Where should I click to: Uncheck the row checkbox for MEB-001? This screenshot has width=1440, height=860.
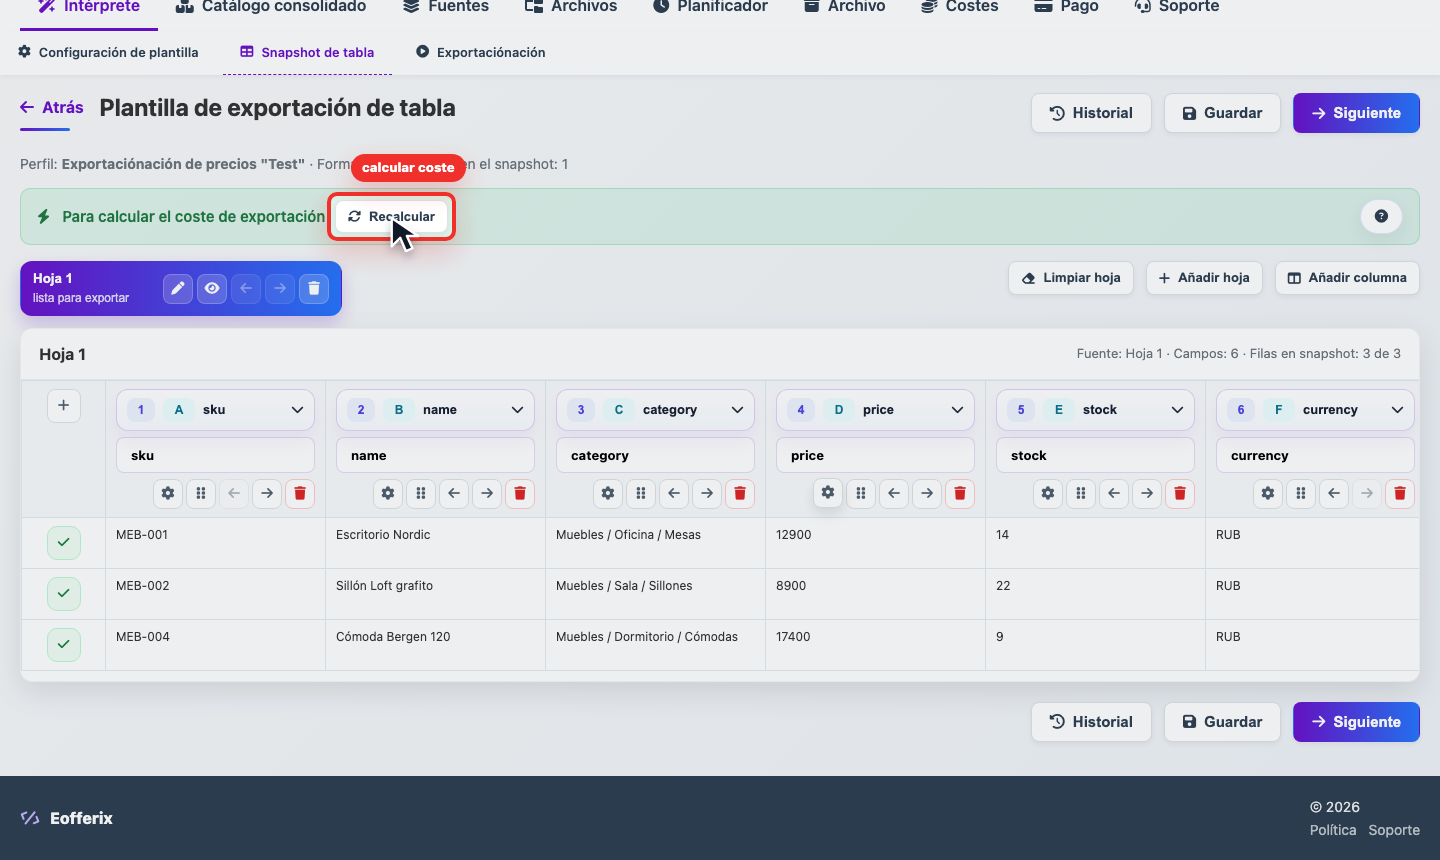(x=63, y=543)
